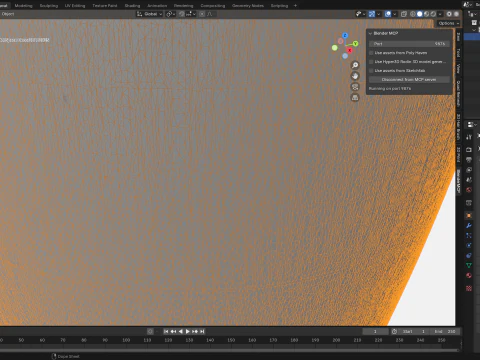Open the Rendering workspace tab

click(x=183, y=6)
